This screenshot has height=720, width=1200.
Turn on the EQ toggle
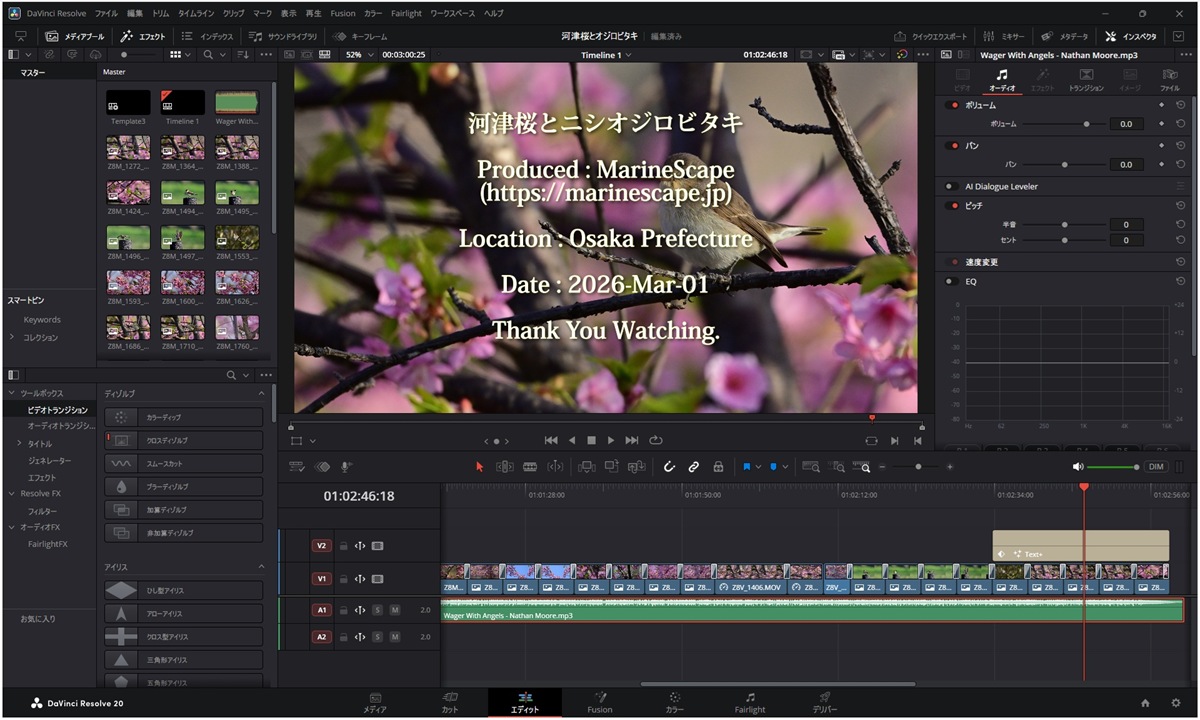coord(950,282)
